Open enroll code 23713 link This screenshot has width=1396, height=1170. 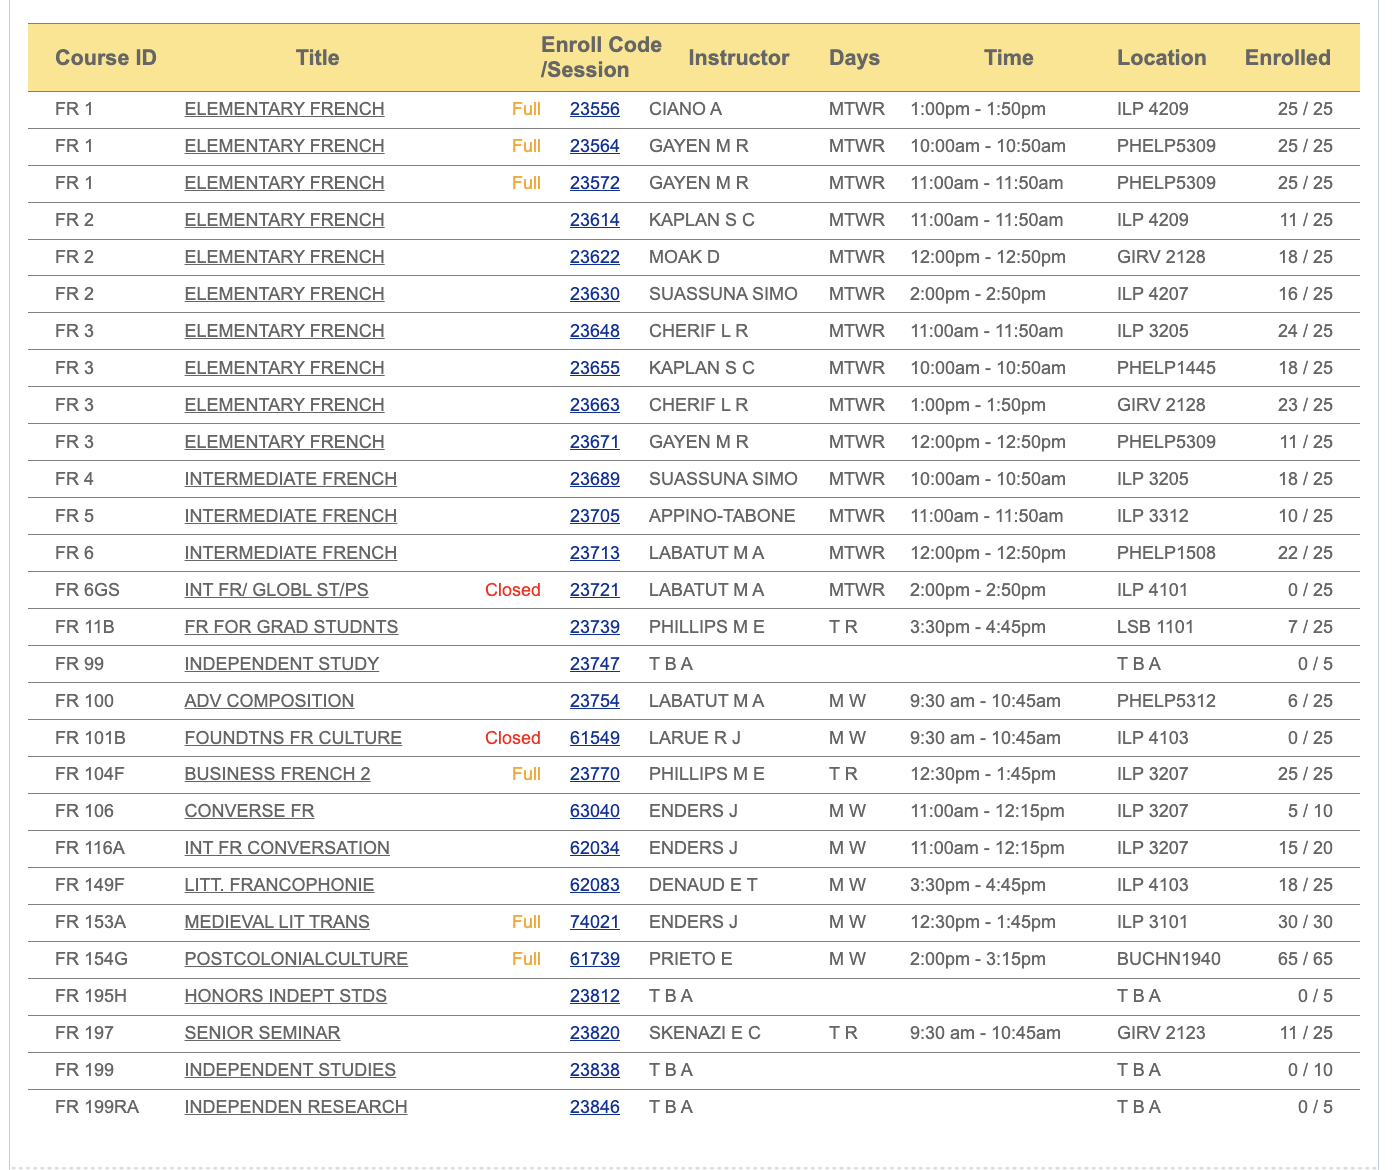click(594, 553)
